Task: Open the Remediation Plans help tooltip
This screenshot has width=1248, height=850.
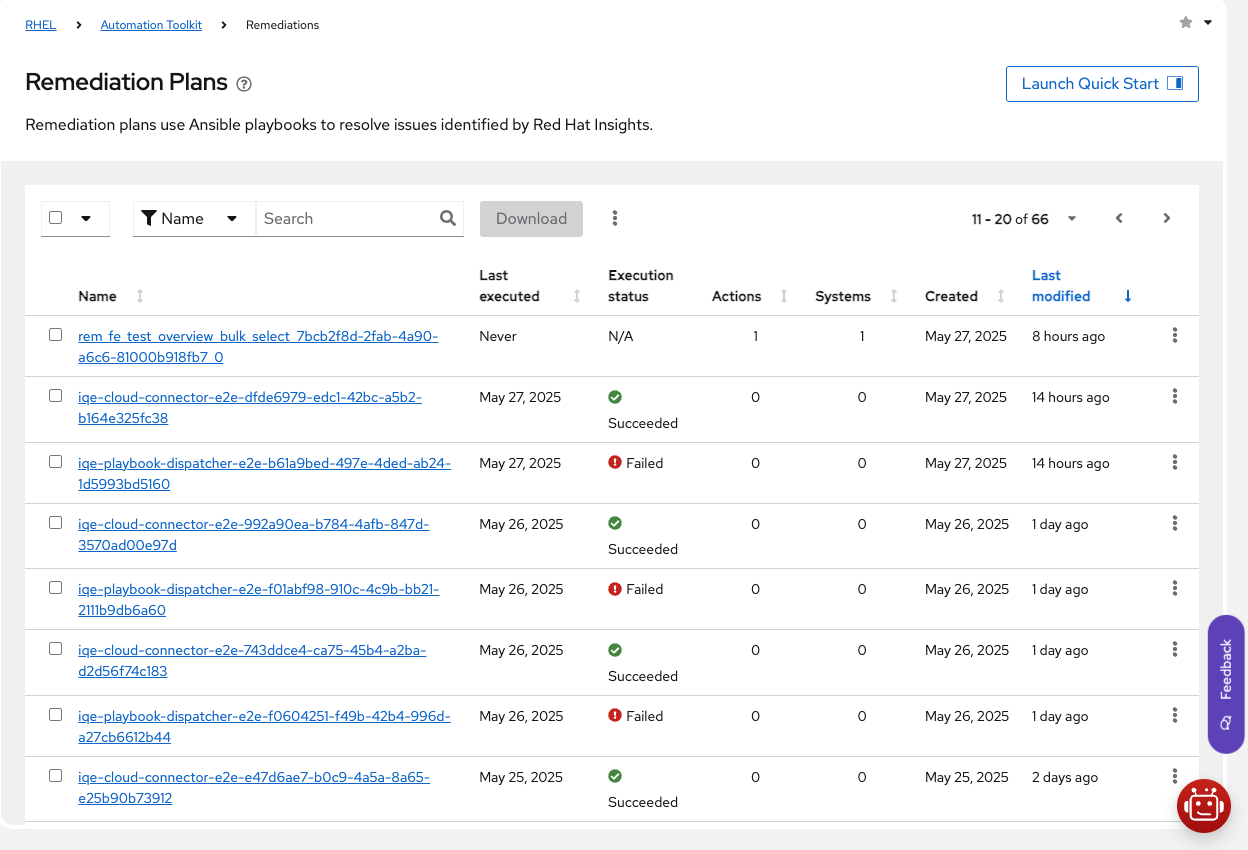Action: (243, 84)
